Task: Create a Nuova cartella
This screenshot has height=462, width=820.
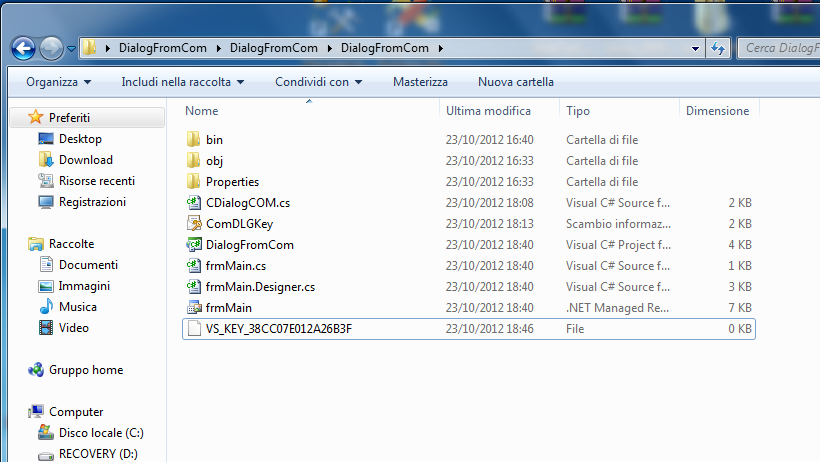Action: point(516,82)
